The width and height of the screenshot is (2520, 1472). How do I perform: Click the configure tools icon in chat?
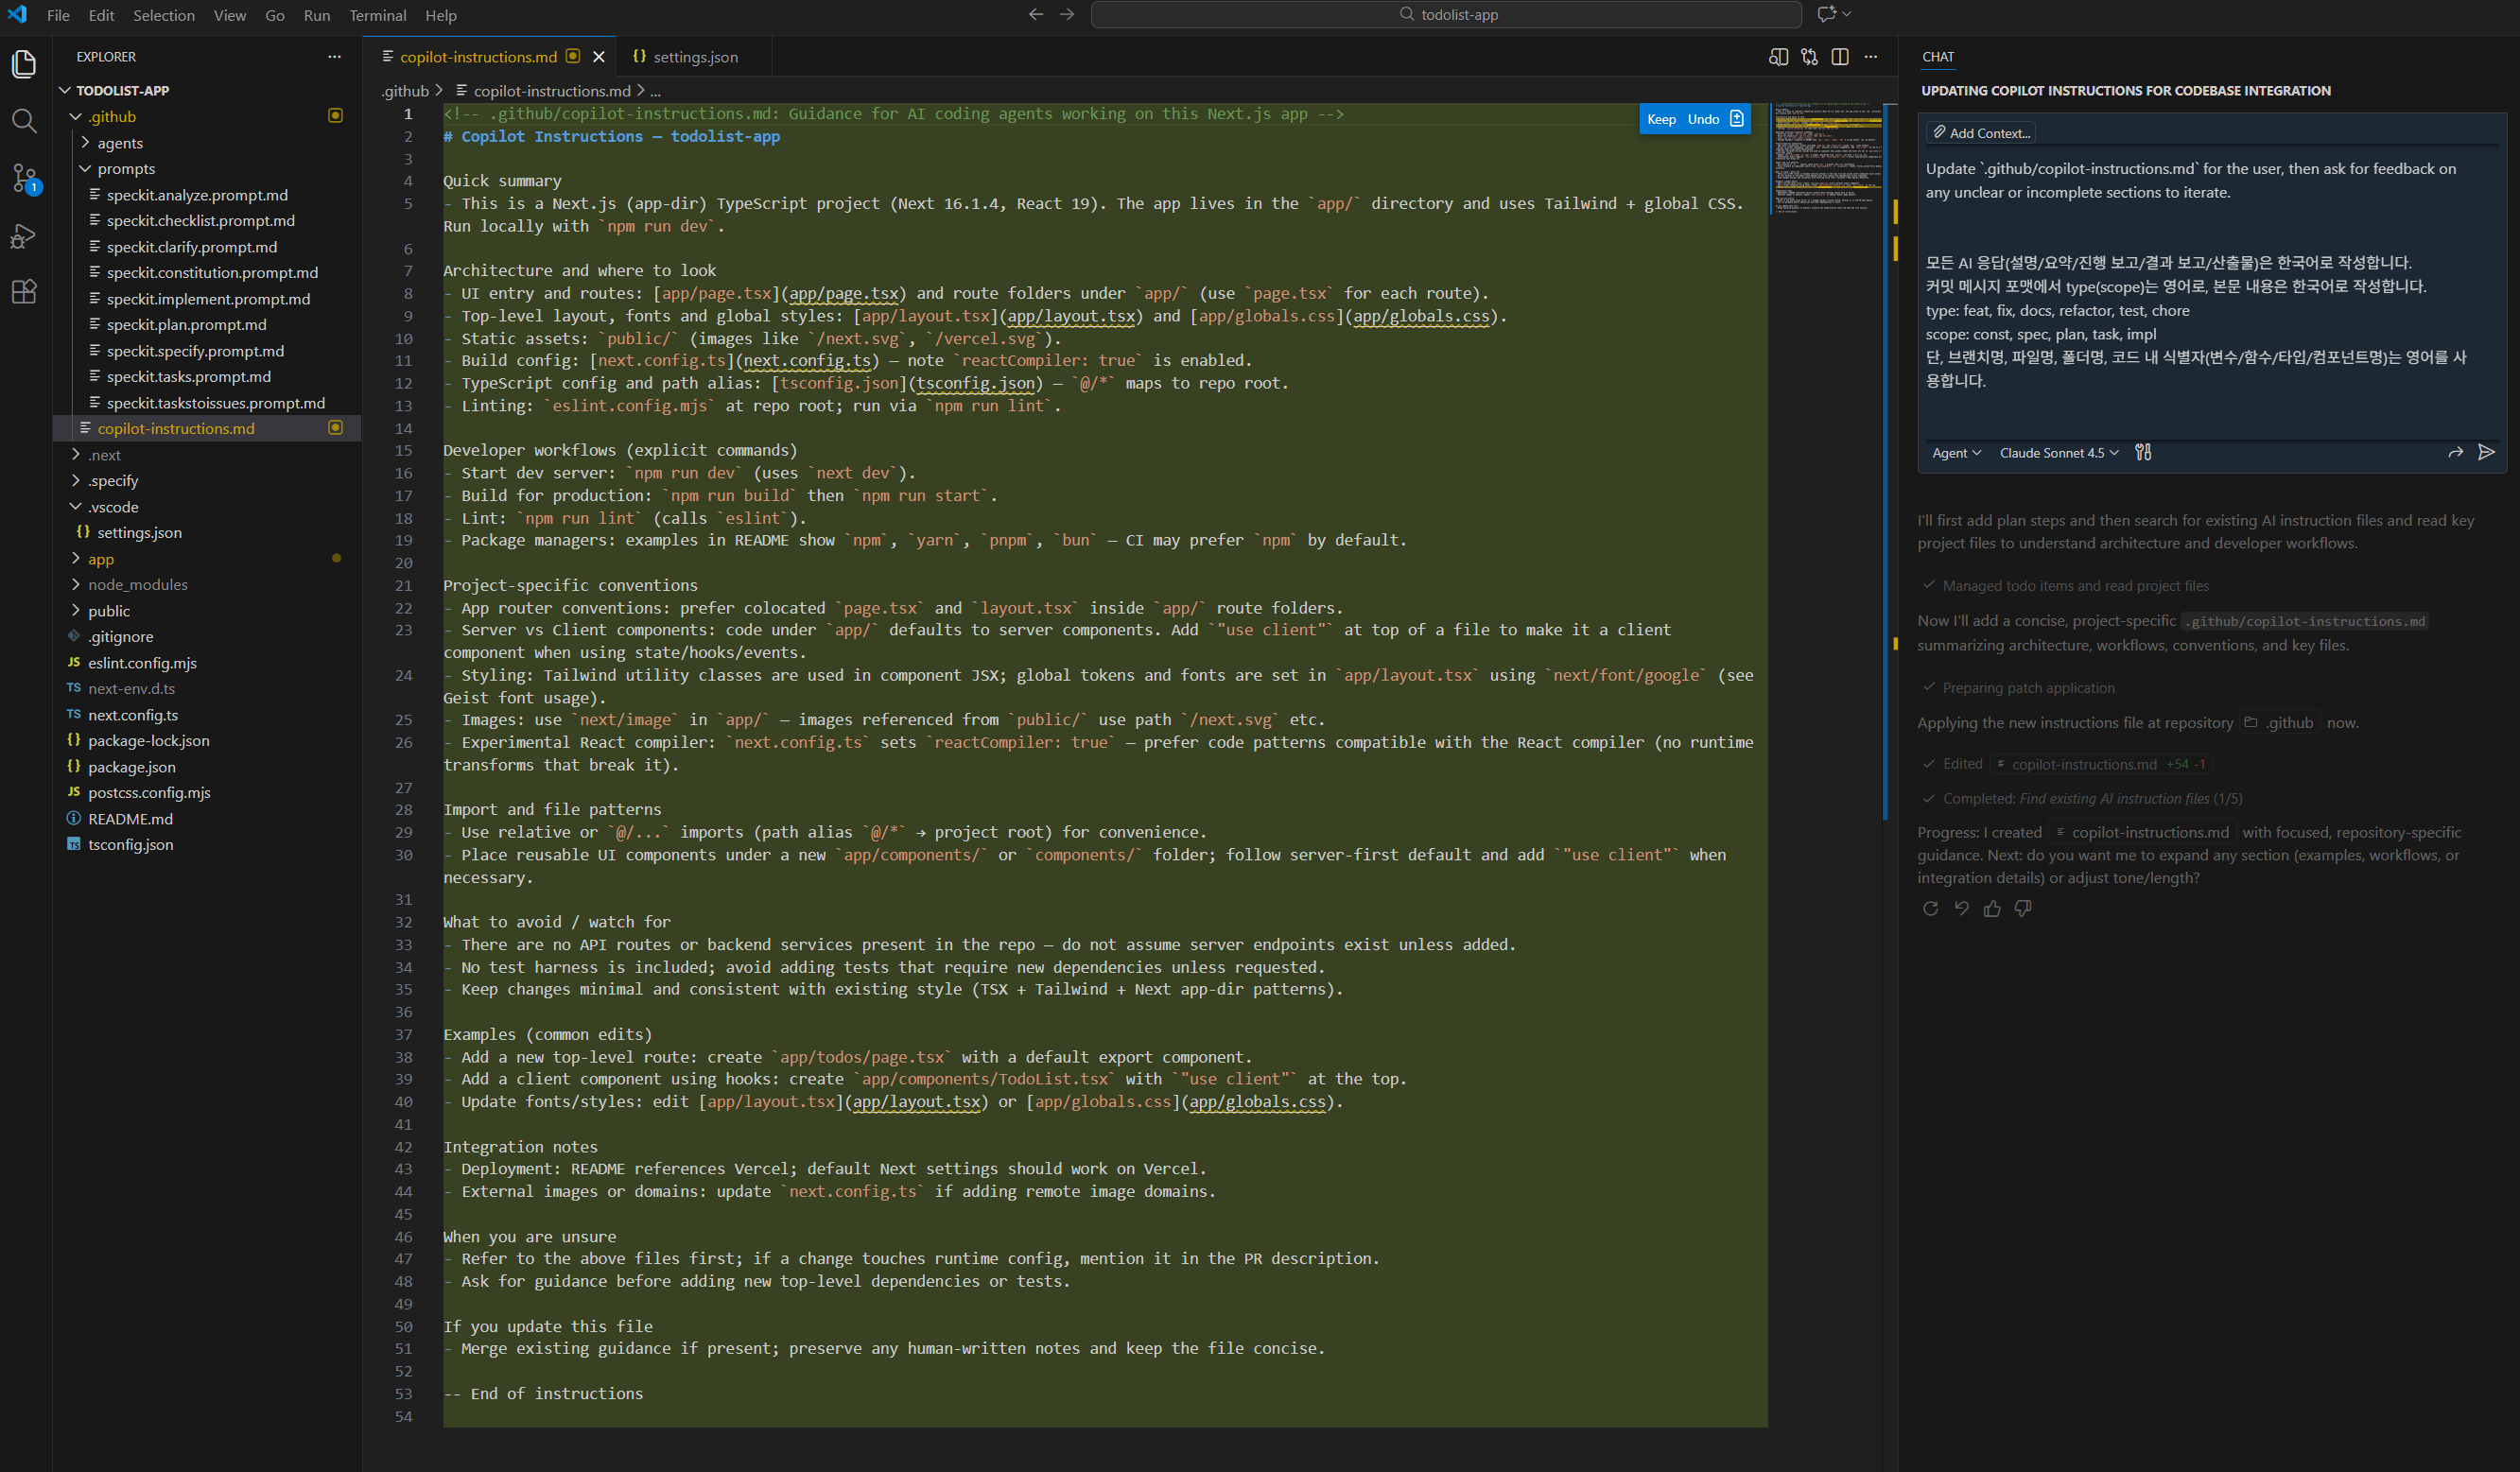point(2143,453)
